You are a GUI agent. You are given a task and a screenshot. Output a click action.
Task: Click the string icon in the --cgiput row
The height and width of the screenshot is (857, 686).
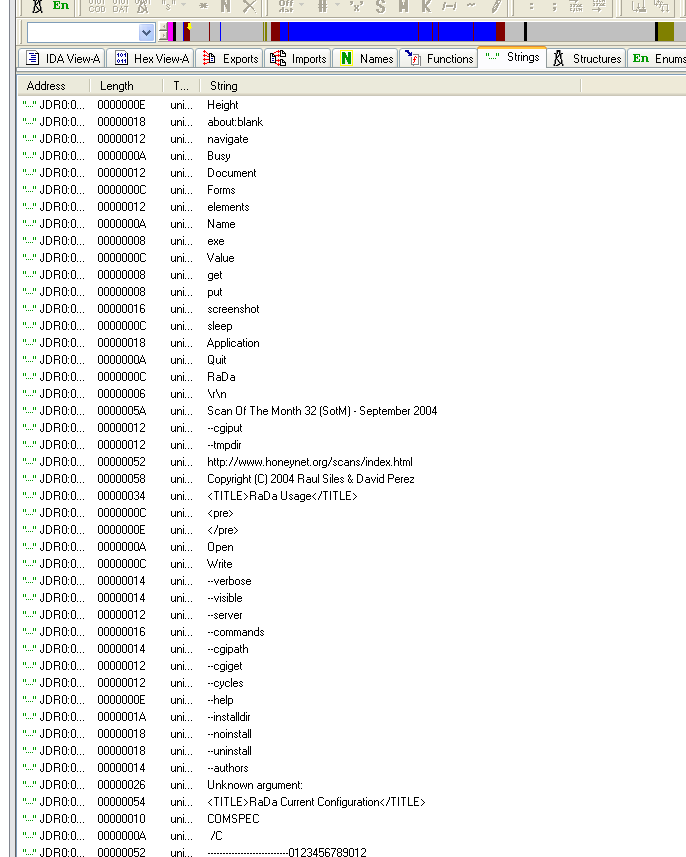(x=30, y=427)
